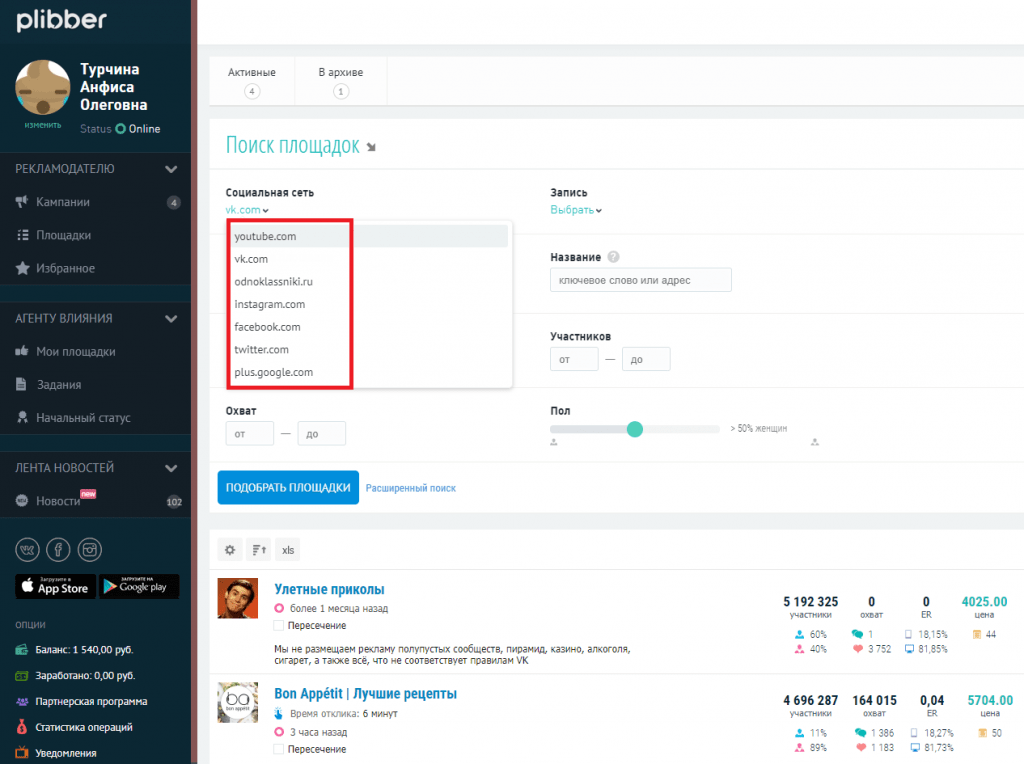Check Пересечение box under Bon Appétit
This screenshot has width=1024, height=764.
point(279,749)
